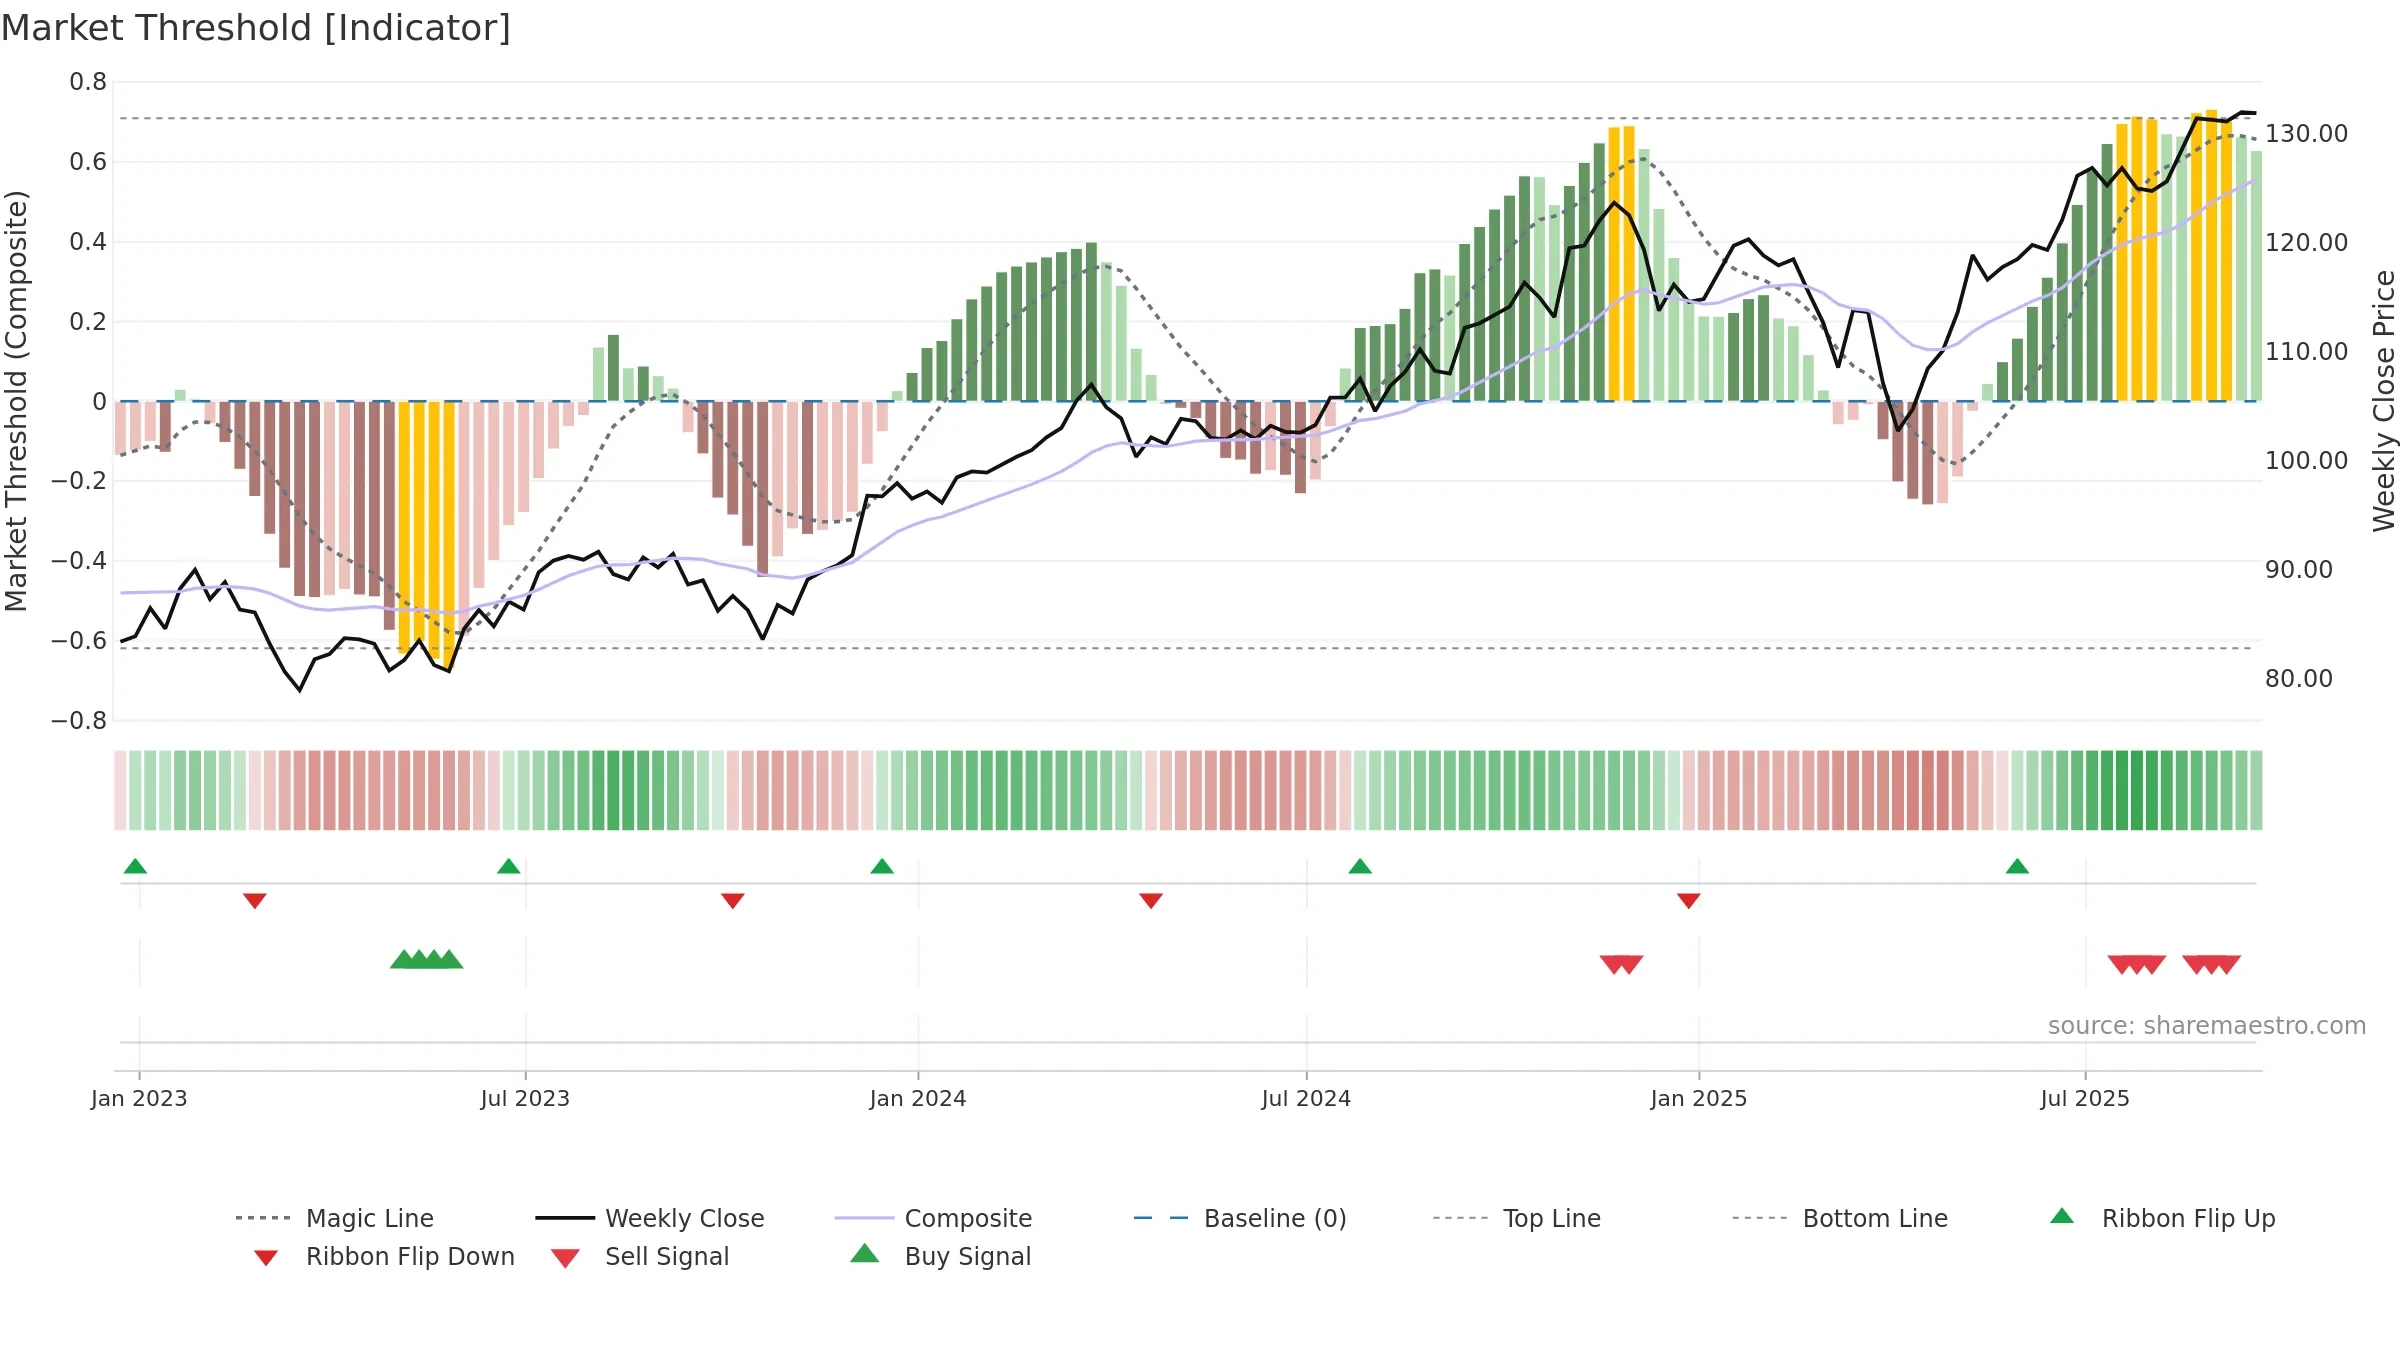This screenshot has width=2400, height=1350.
Task: Click the 90.00 price axis label
Action: [2299, 570]
